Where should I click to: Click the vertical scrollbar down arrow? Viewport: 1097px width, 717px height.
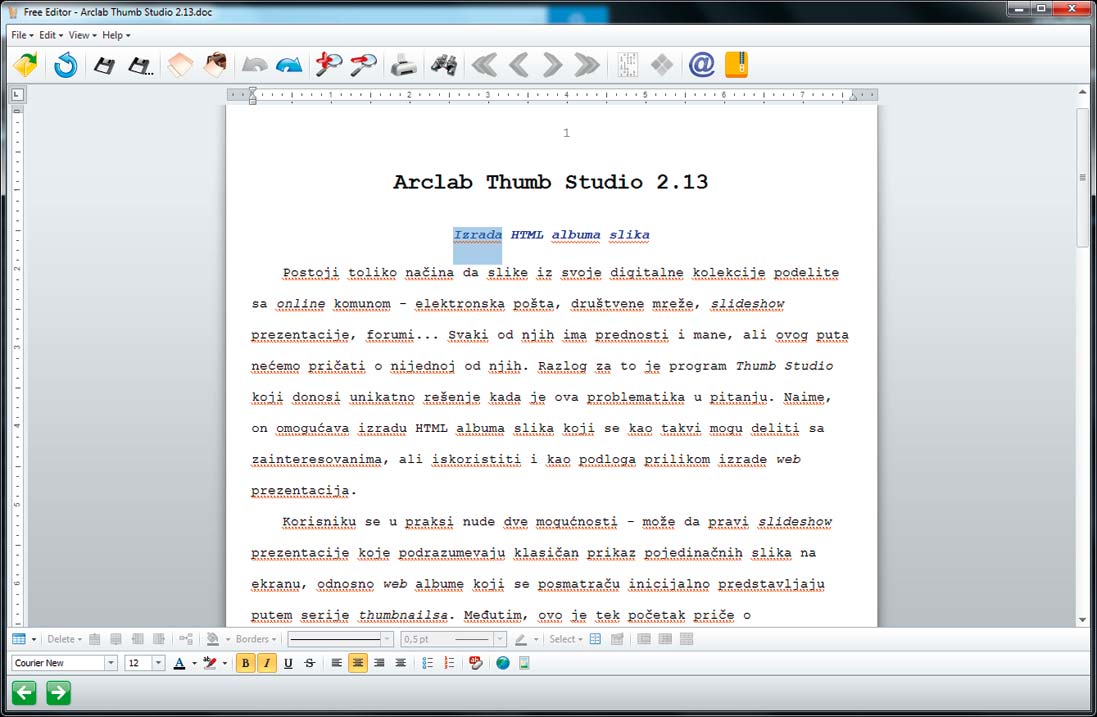tap(1082, 620)
